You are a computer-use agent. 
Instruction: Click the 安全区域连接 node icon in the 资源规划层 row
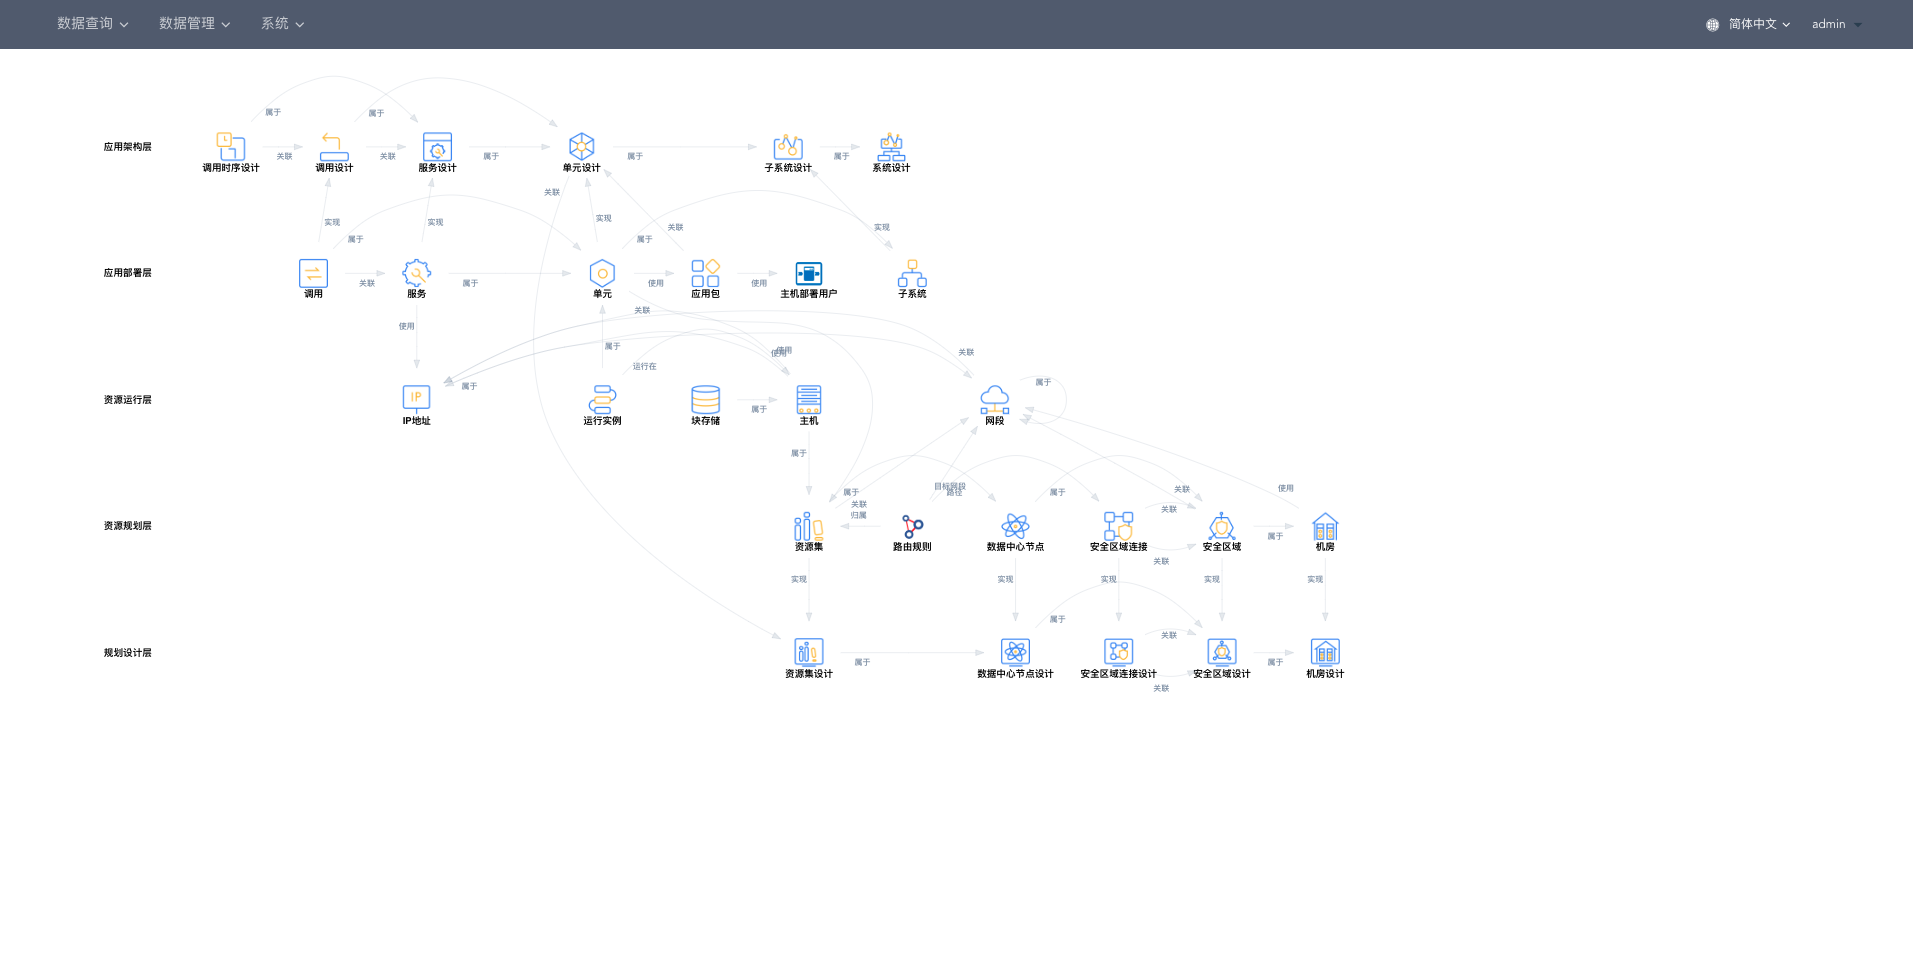[1118, 526]
